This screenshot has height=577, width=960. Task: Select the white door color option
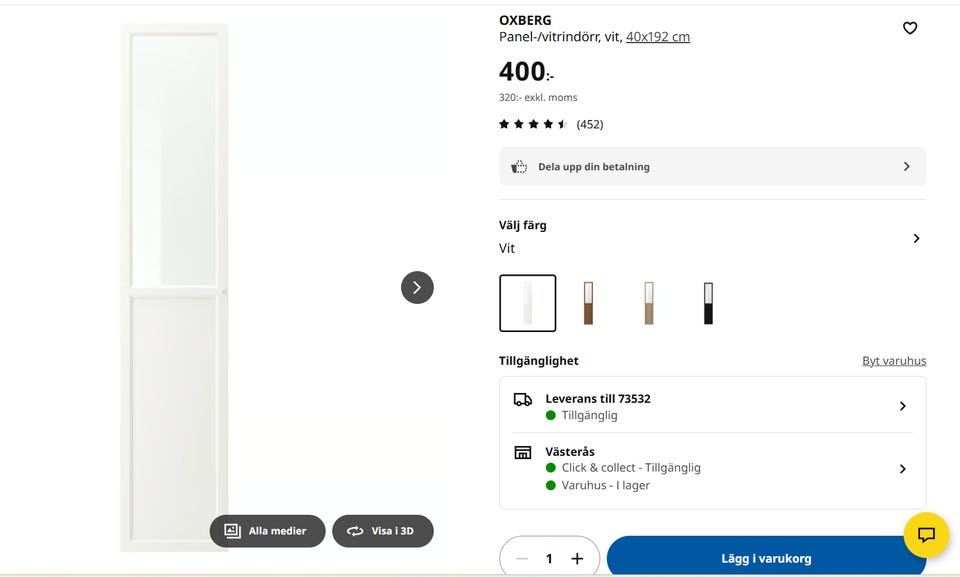click(528, 303)
